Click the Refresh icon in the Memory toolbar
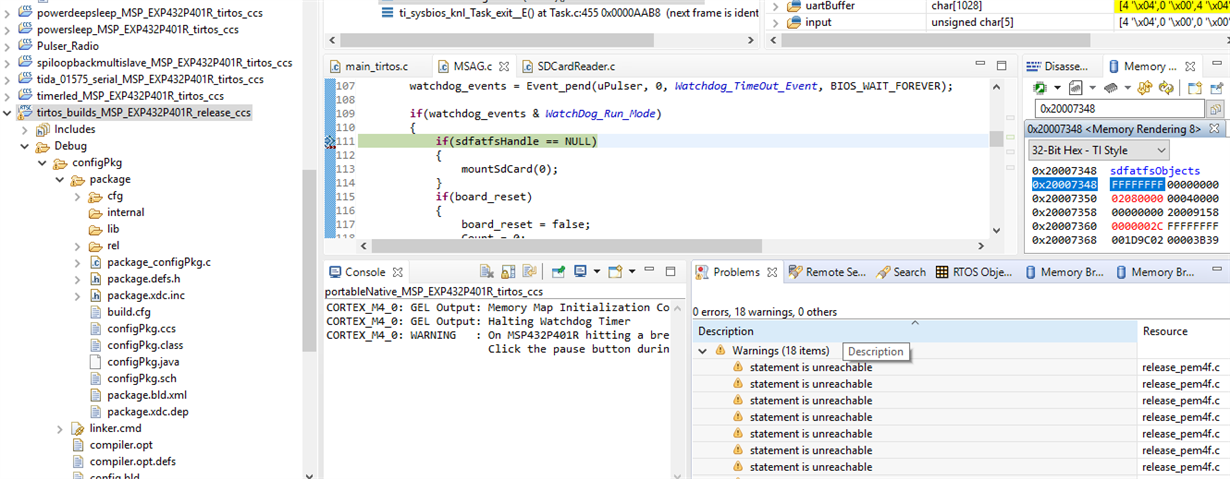1230x479 pixels. pos(1166,88)
